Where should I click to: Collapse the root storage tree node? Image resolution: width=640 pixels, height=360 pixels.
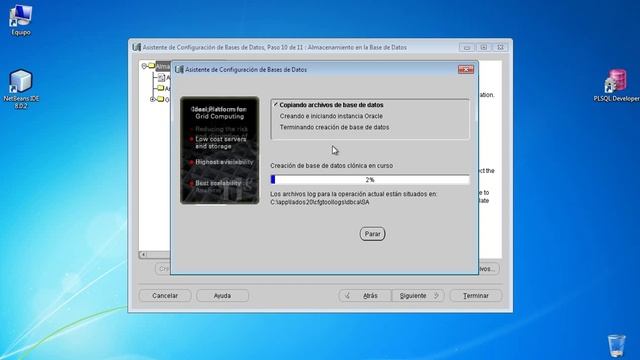tap(144, 66)
